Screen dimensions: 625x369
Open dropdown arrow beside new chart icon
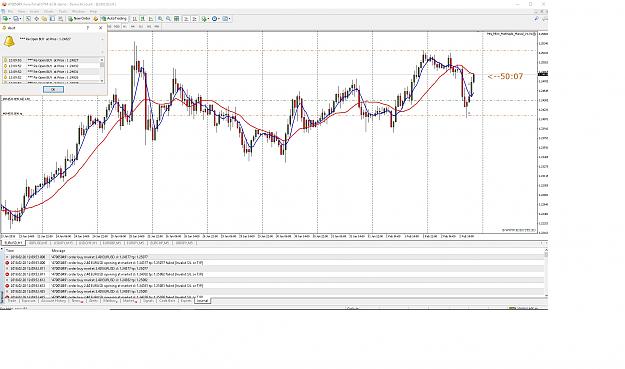tap(10, 19)
